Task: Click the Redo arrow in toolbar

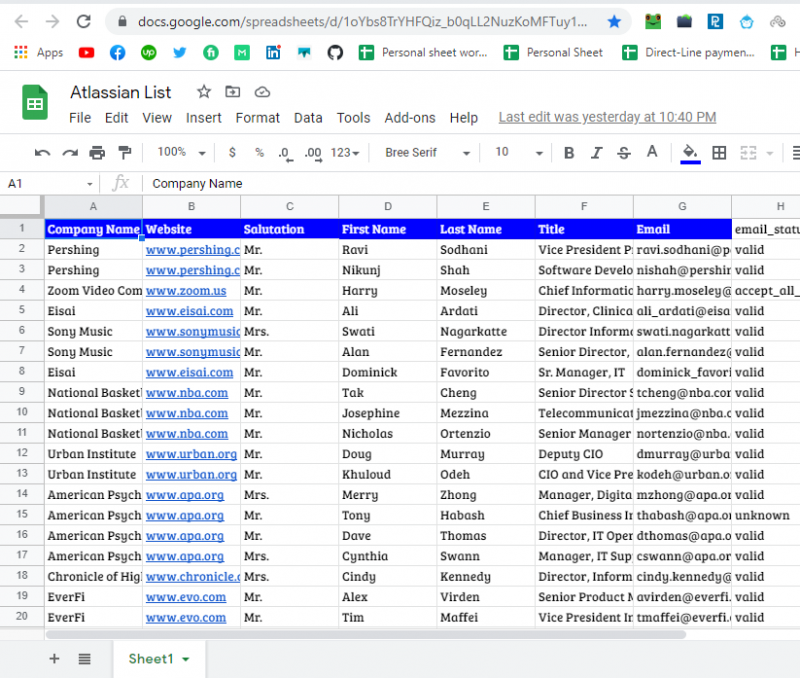Action: [70, 153]
